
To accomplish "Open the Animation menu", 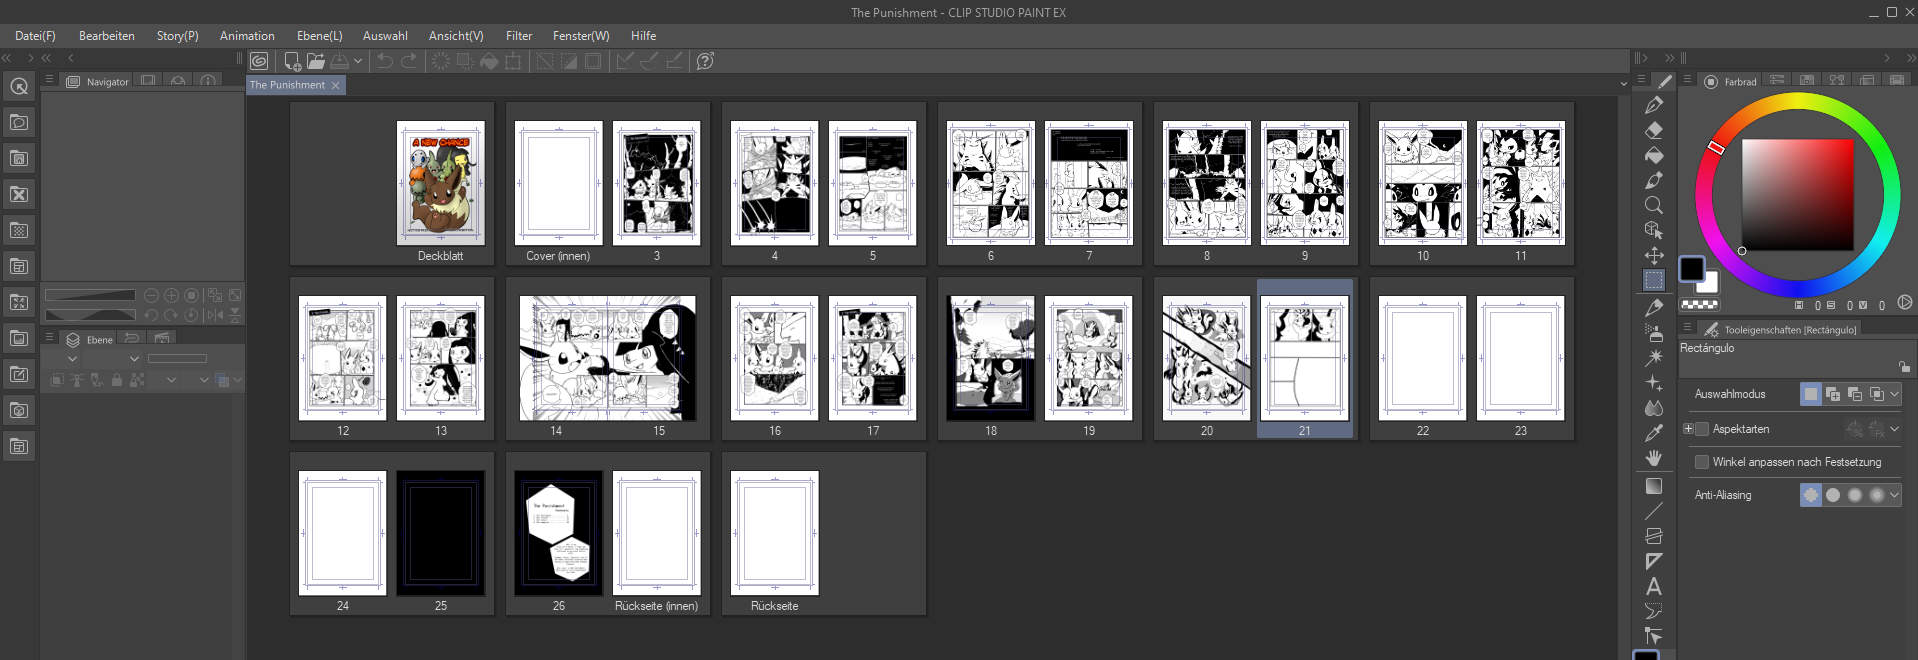I will 247,36.
